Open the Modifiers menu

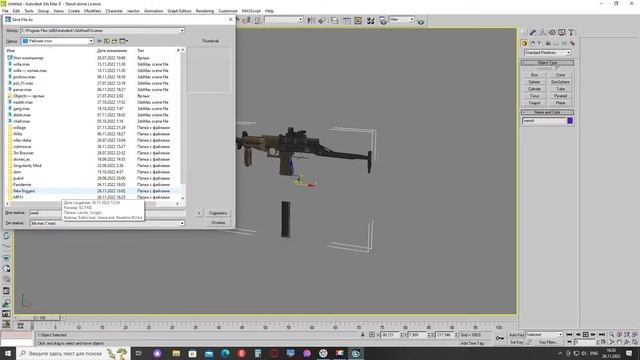click(93, 11)
